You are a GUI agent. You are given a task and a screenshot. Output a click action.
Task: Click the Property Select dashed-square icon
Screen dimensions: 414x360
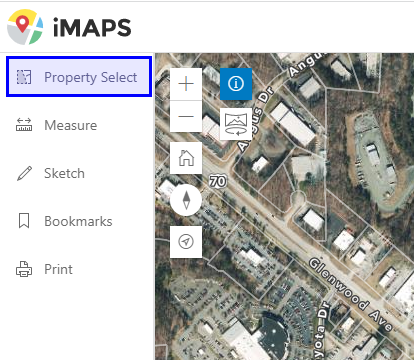coord(24,77)
